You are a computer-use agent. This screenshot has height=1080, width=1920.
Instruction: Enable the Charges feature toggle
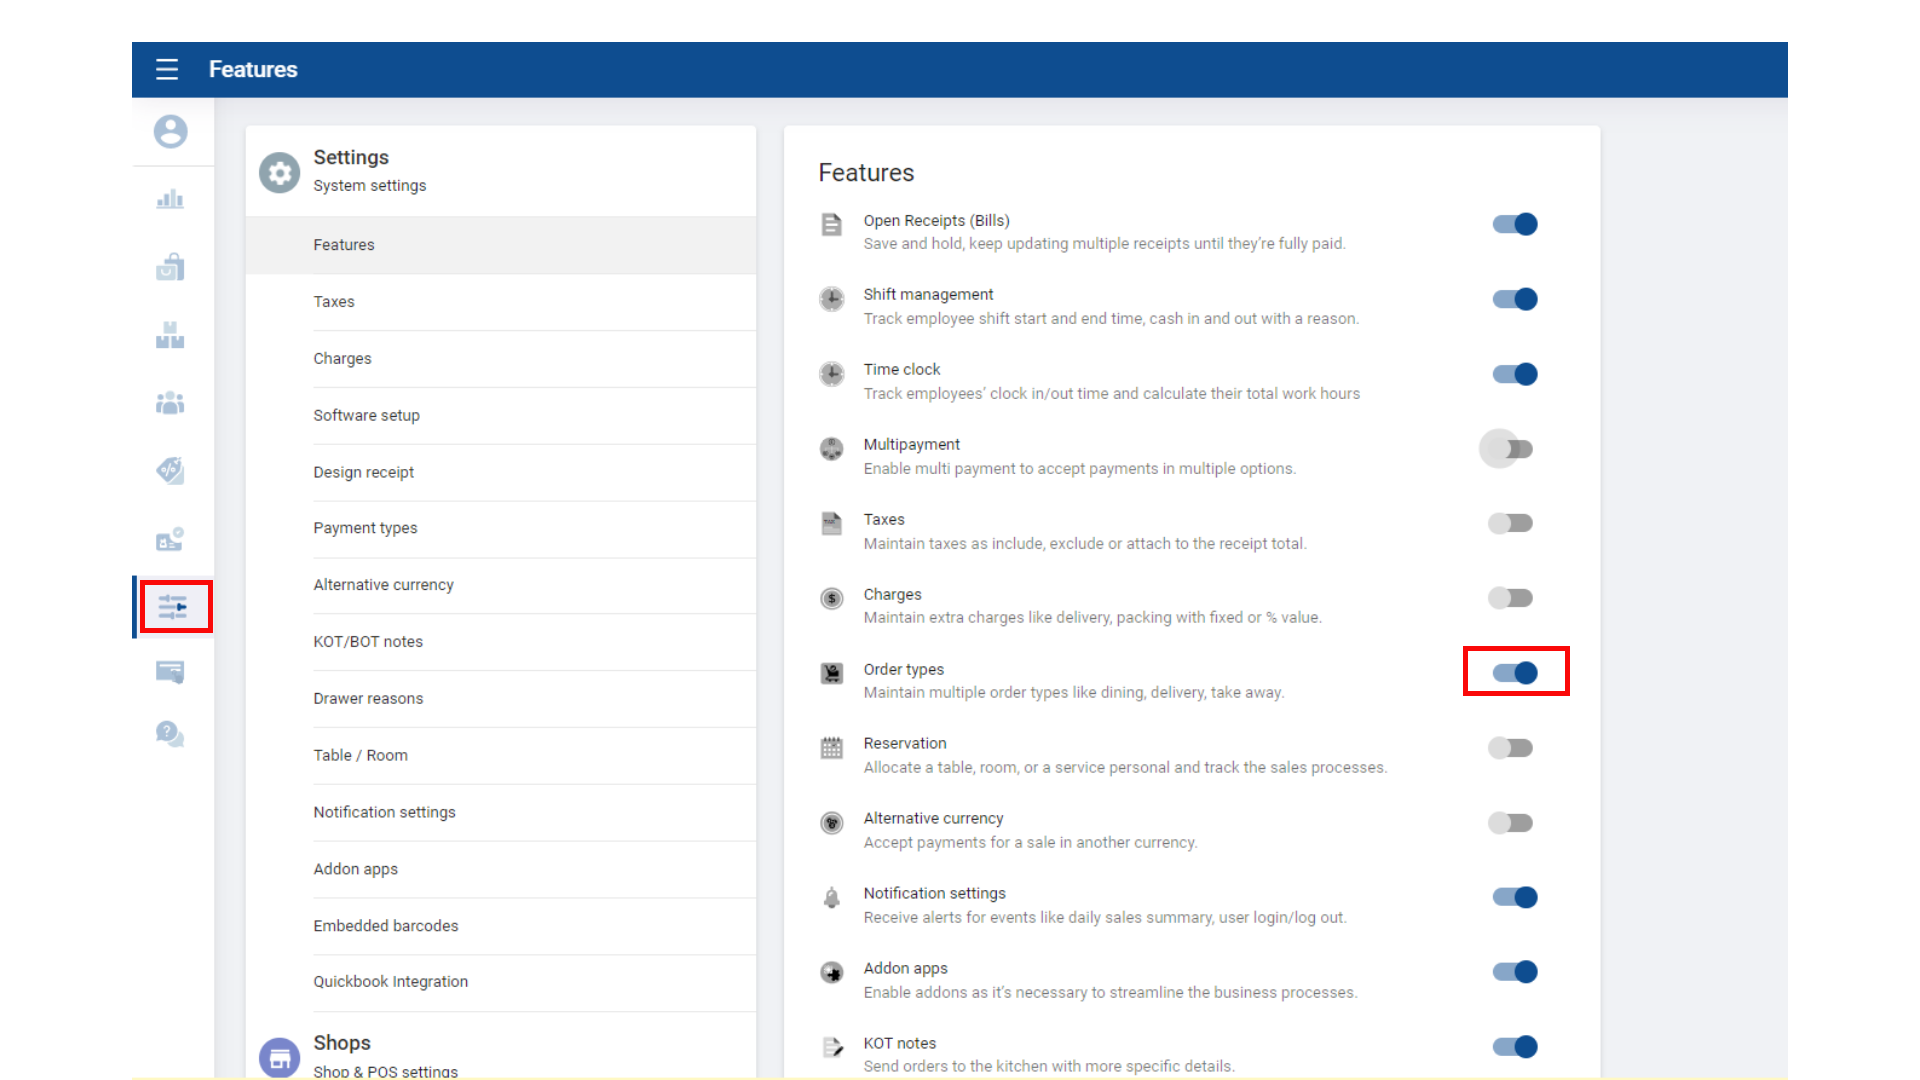tap(1510, 598)
